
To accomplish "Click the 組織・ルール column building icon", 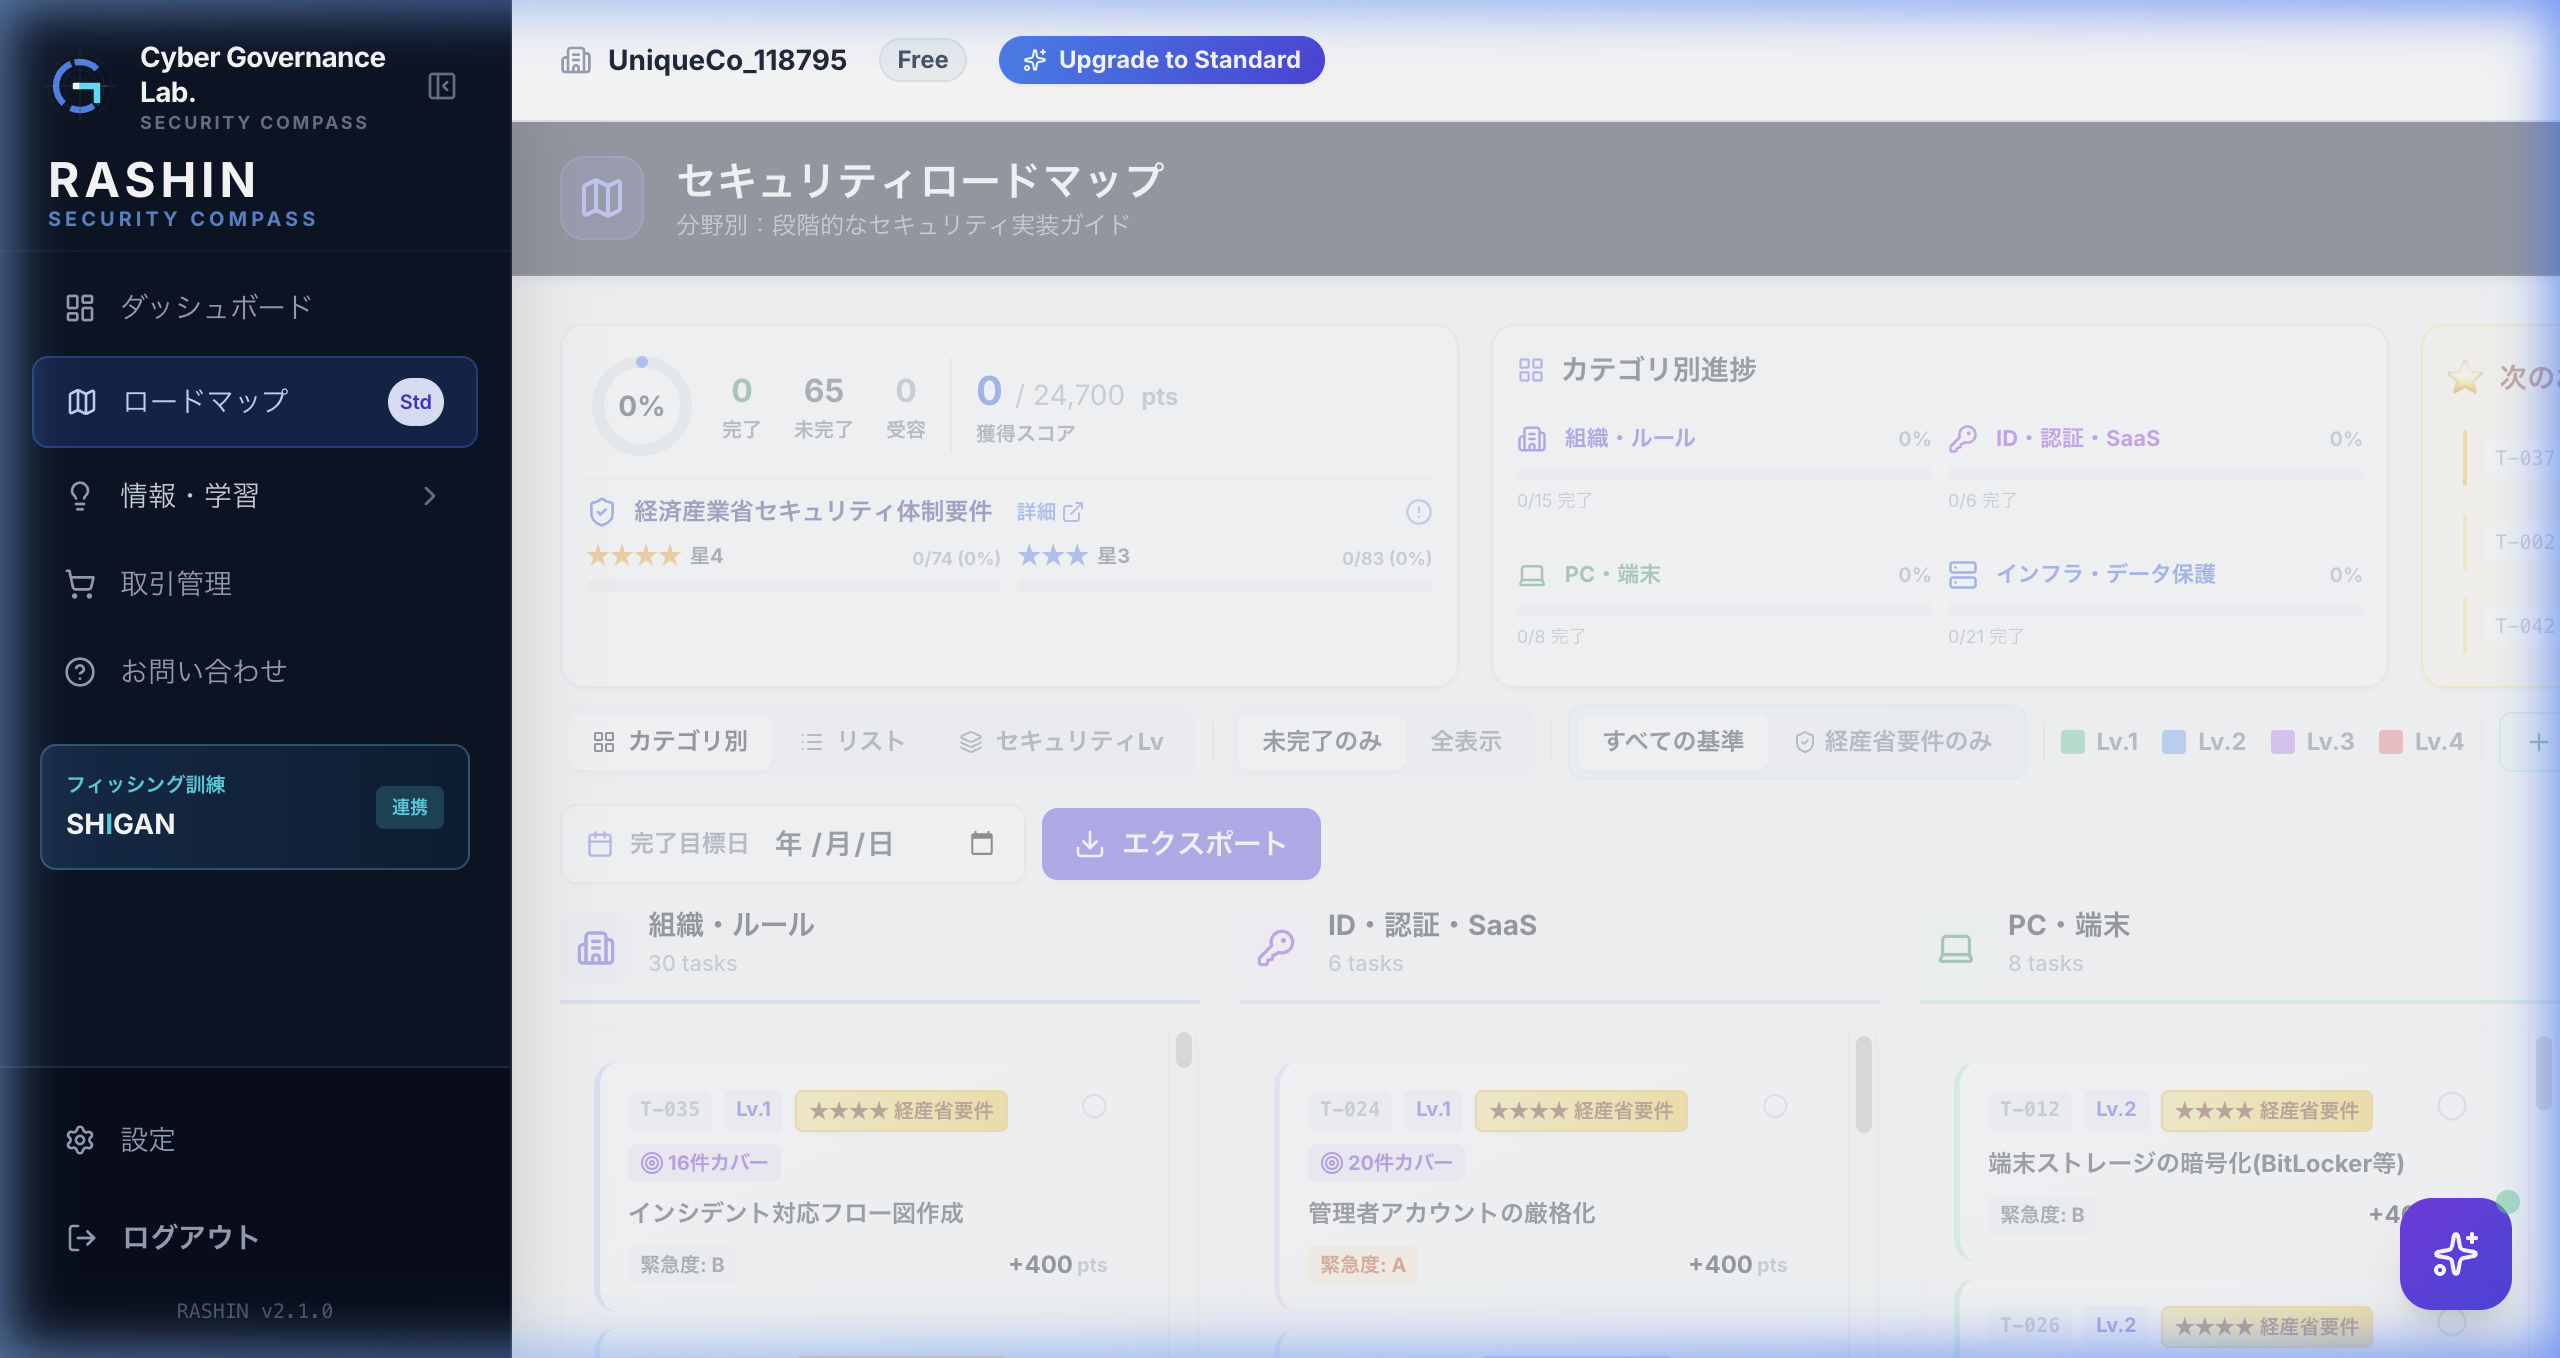I will coord(596,948).
